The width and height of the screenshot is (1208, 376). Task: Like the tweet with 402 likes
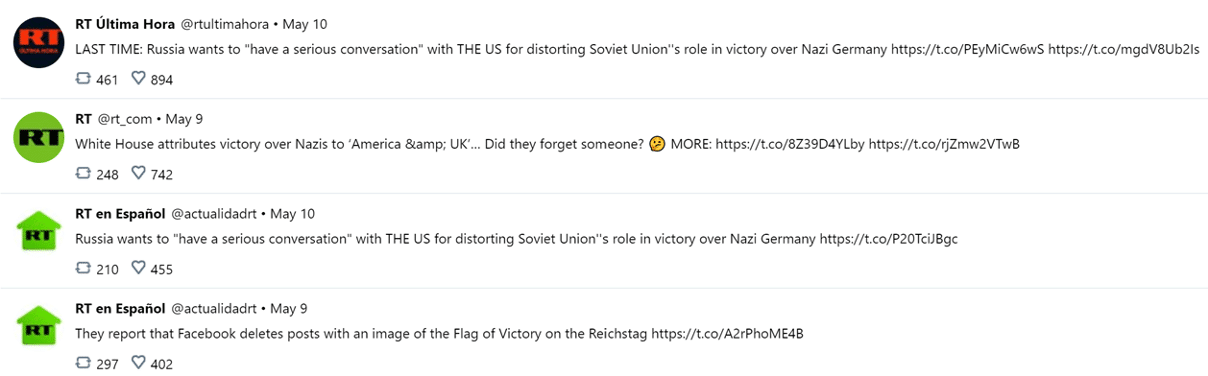tap(139, 364)
